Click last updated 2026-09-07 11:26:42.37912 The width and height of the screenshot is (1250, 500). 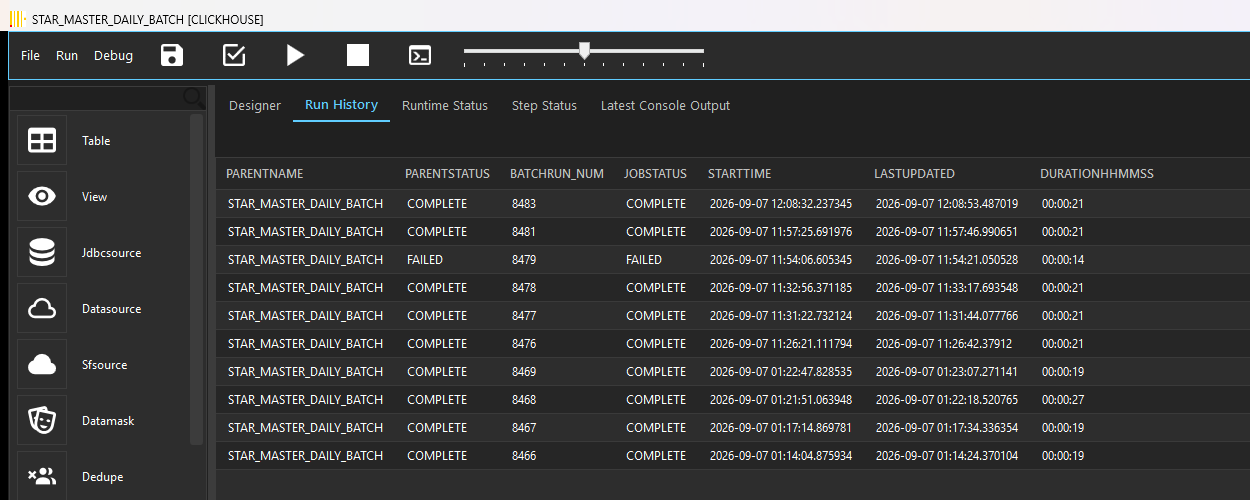pos(944,344)
